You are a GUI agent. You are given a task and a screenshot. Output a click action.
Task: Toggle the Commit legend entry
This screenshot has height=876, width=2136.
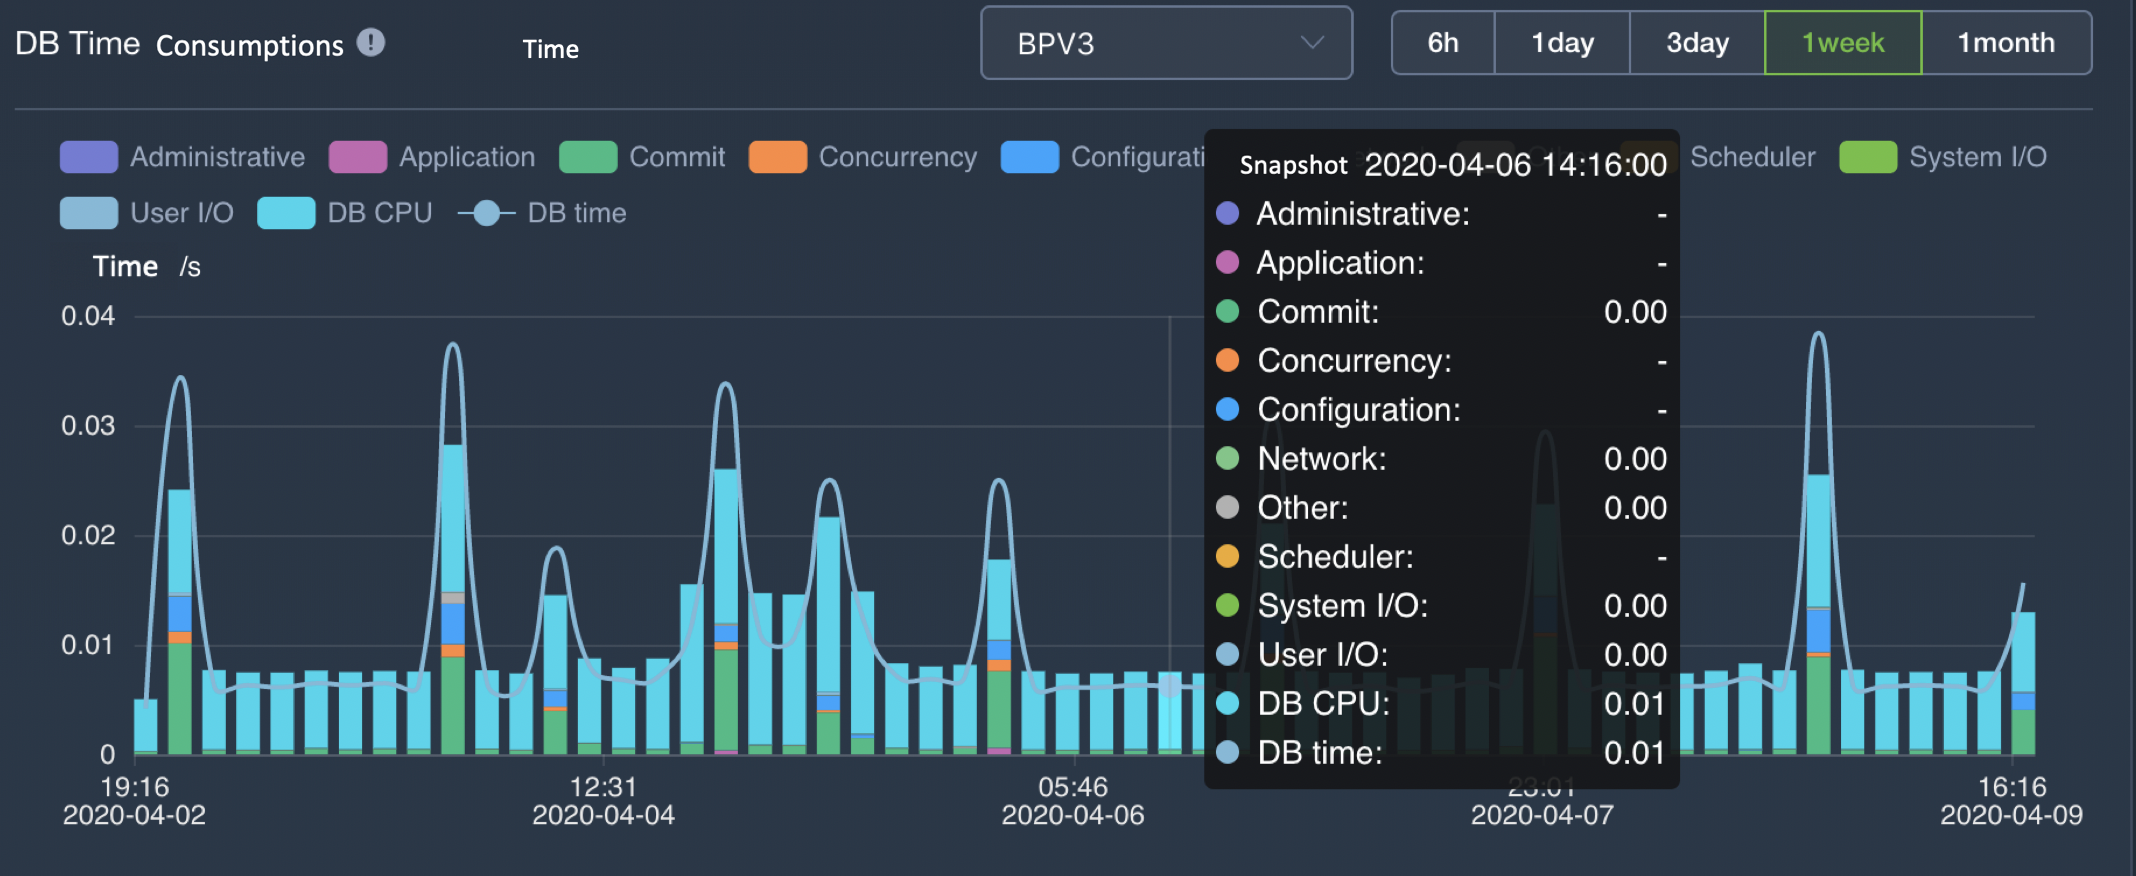(588, 157)
